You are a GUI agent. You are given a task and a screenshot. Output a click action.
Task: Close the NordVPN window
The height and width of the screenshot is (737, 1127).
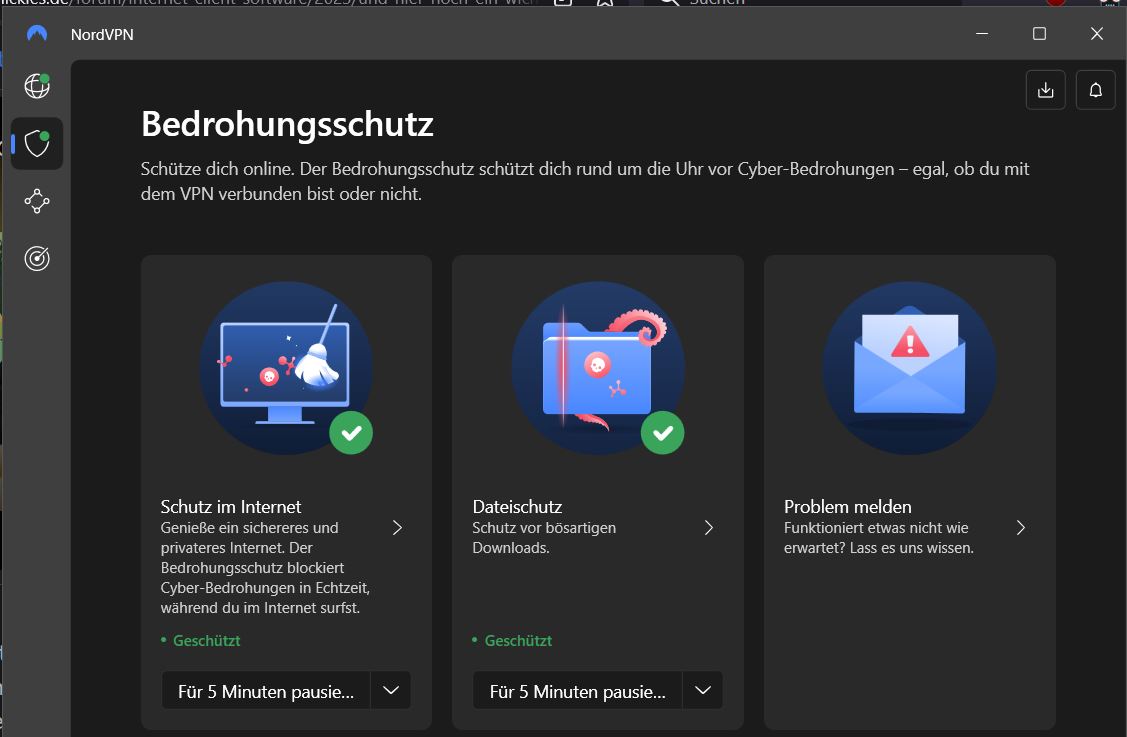[x=1097, y=34]
